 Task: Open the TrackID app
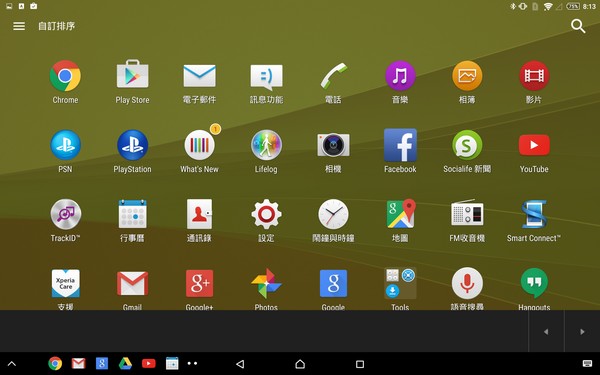tap(65, 214)
